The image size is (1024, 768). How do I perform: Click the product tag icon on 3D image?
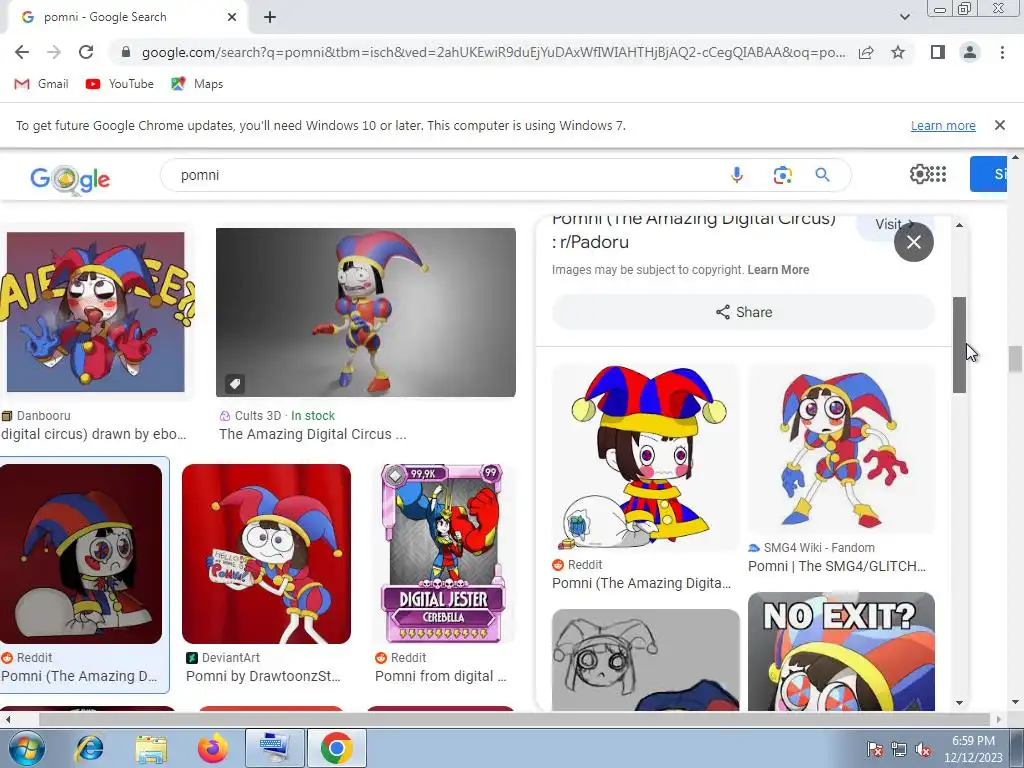[x=235, y=383]
